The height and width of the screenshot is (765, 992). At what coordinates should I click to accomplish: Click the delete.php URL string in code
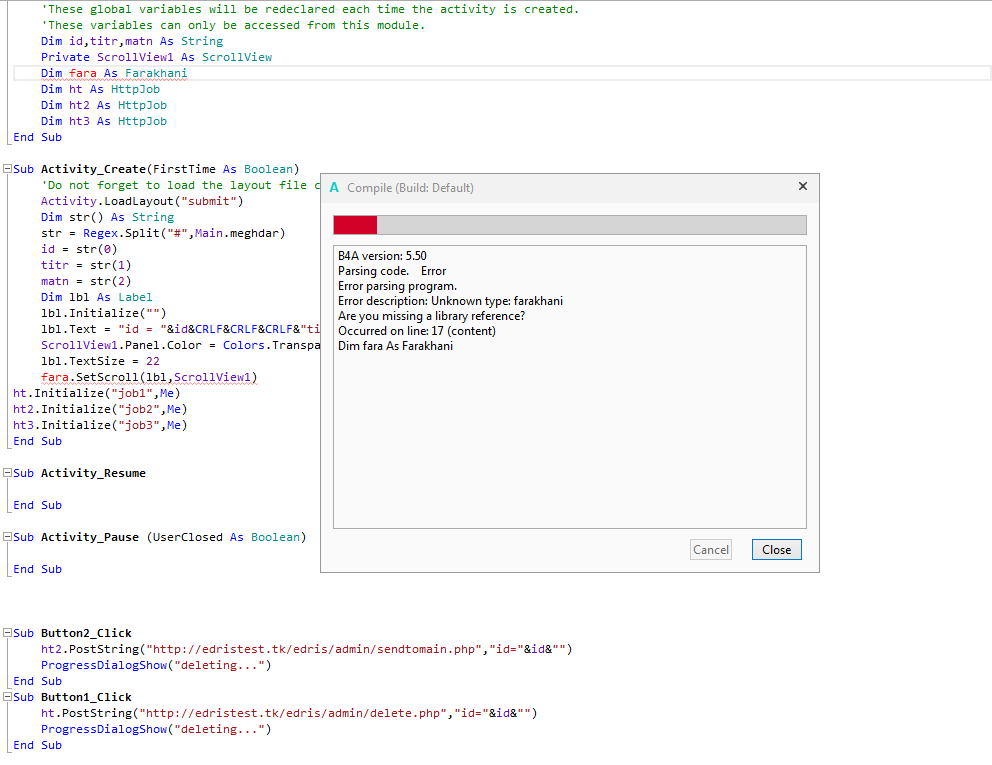coord(292,713)
